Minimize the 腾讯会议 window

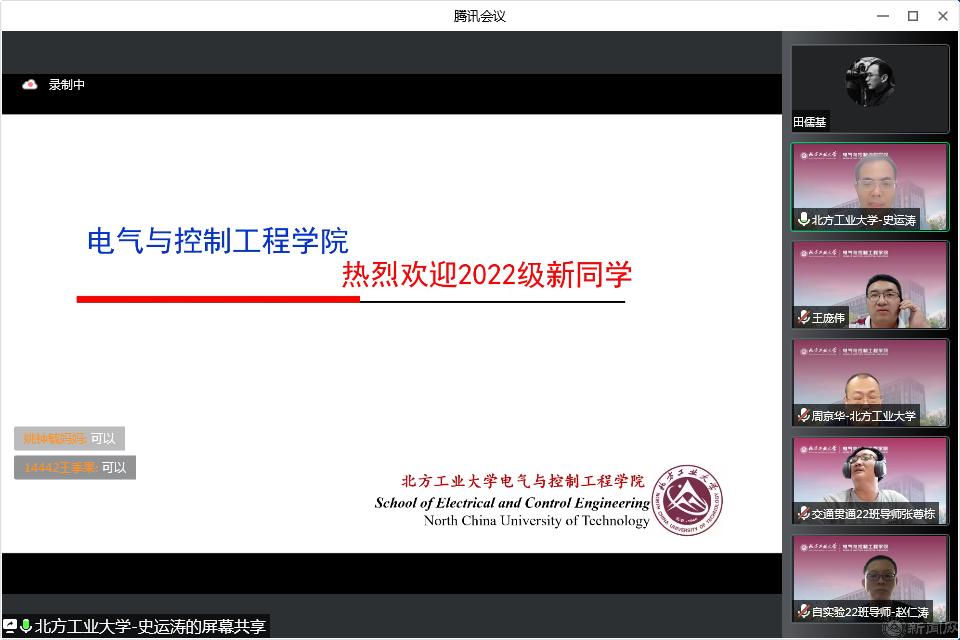[x=882, y=16]
